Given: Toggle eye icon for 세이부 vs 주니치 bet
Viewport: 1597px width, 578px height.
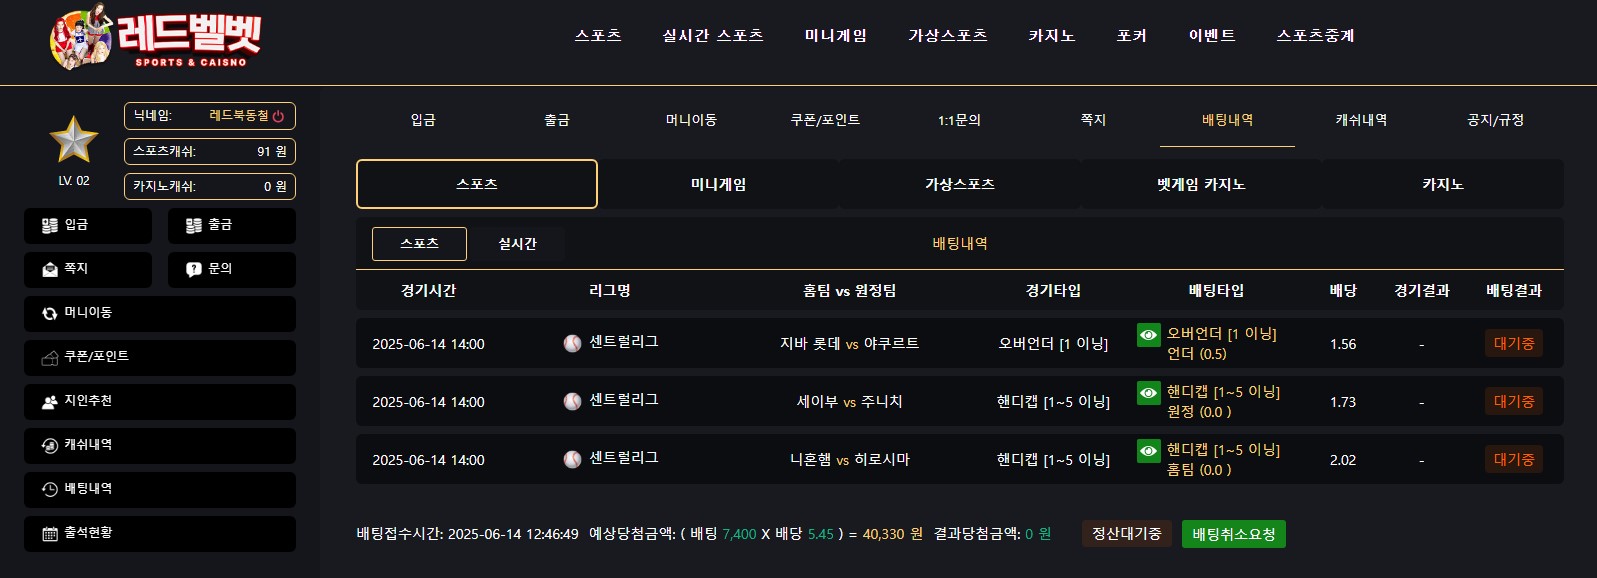Looking at the screenshot, I should (x=1149, y=393).
